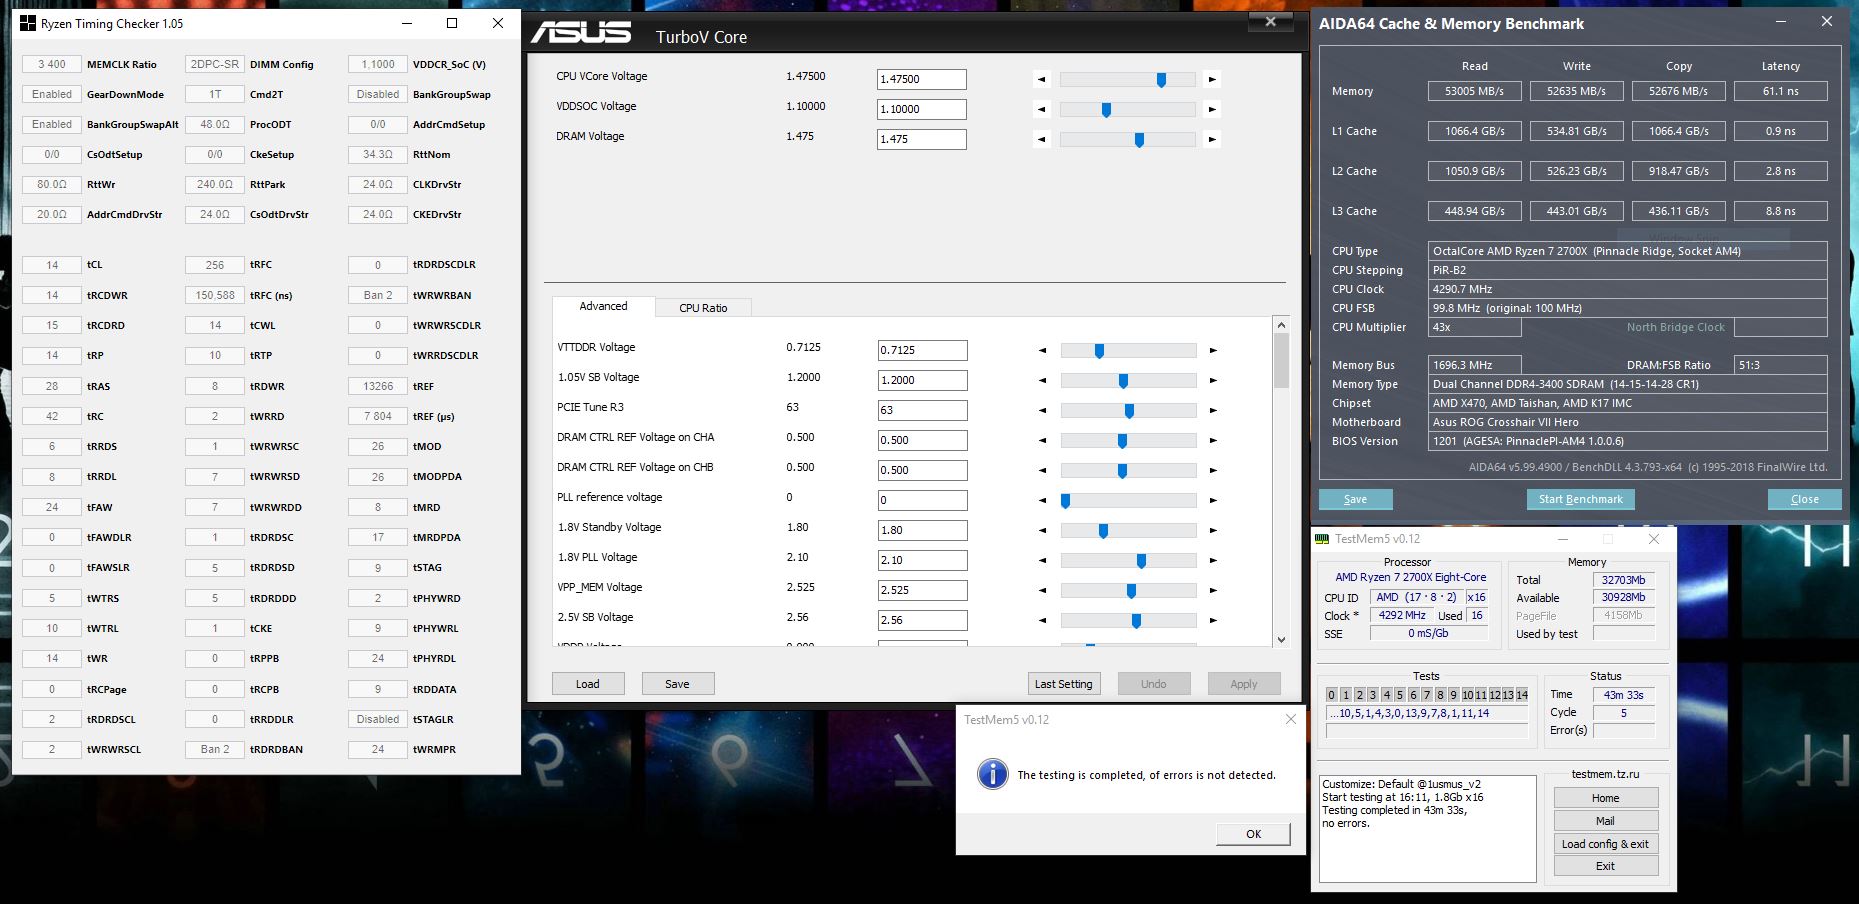
Task: Click the Save button in TurboV Core
Action: click(678, 684)
